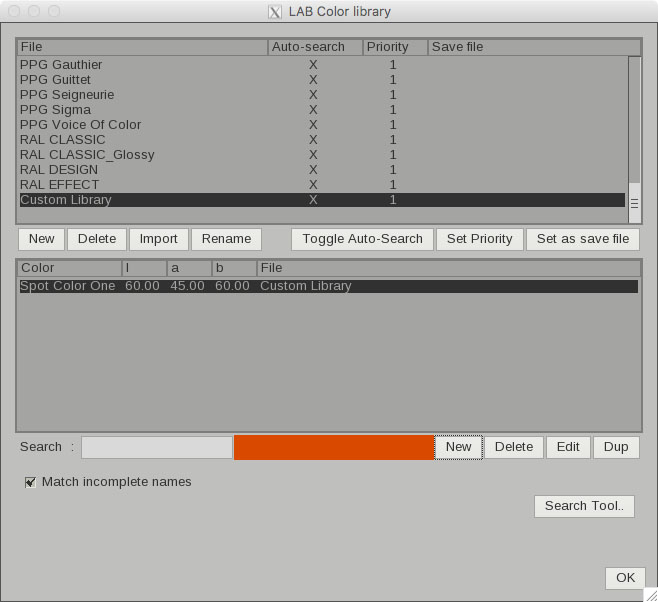Image resolution: width=658 pixels, height=602 pixels.
Task: Click the Priority column header
Action: click(x=394, y=47)
